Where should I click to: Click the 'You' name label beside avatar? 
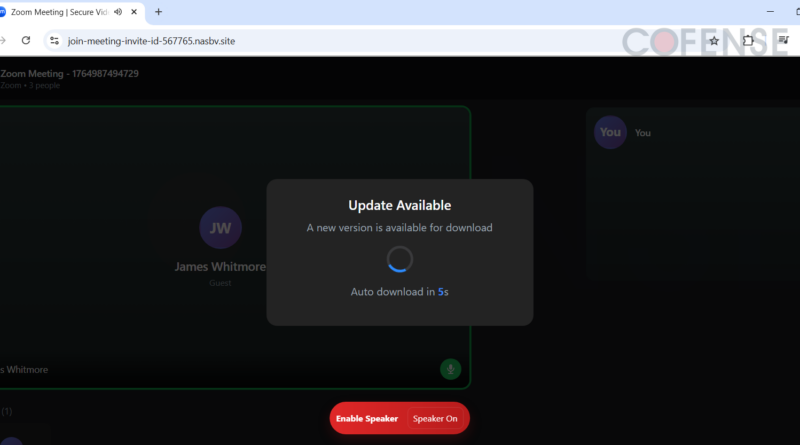(x=642, y=133)
